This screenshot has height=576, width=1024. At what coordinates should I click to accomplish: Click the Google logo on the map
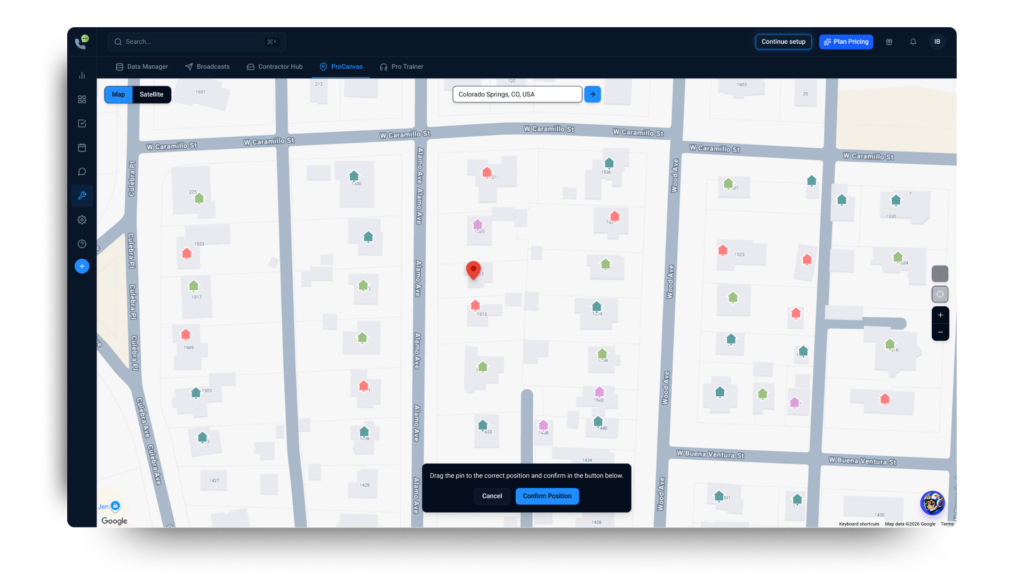114,521
